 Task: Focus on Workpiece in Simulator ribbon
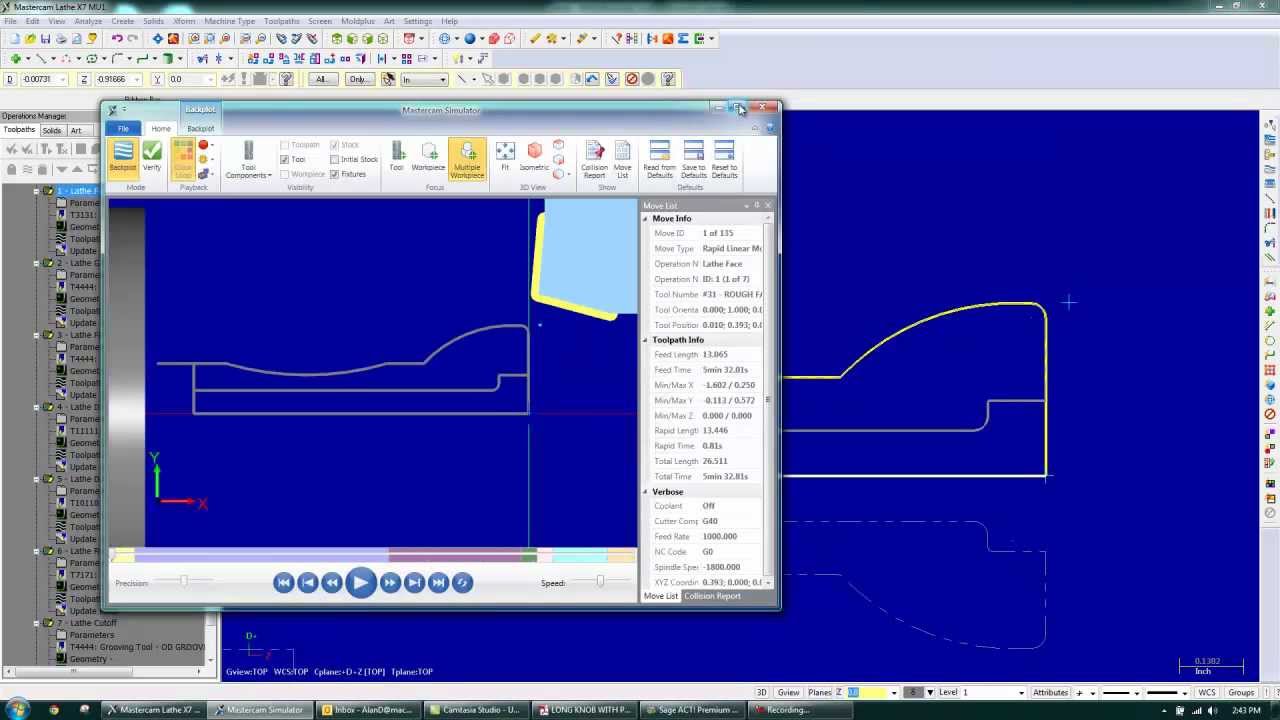[x=428, y=159]
